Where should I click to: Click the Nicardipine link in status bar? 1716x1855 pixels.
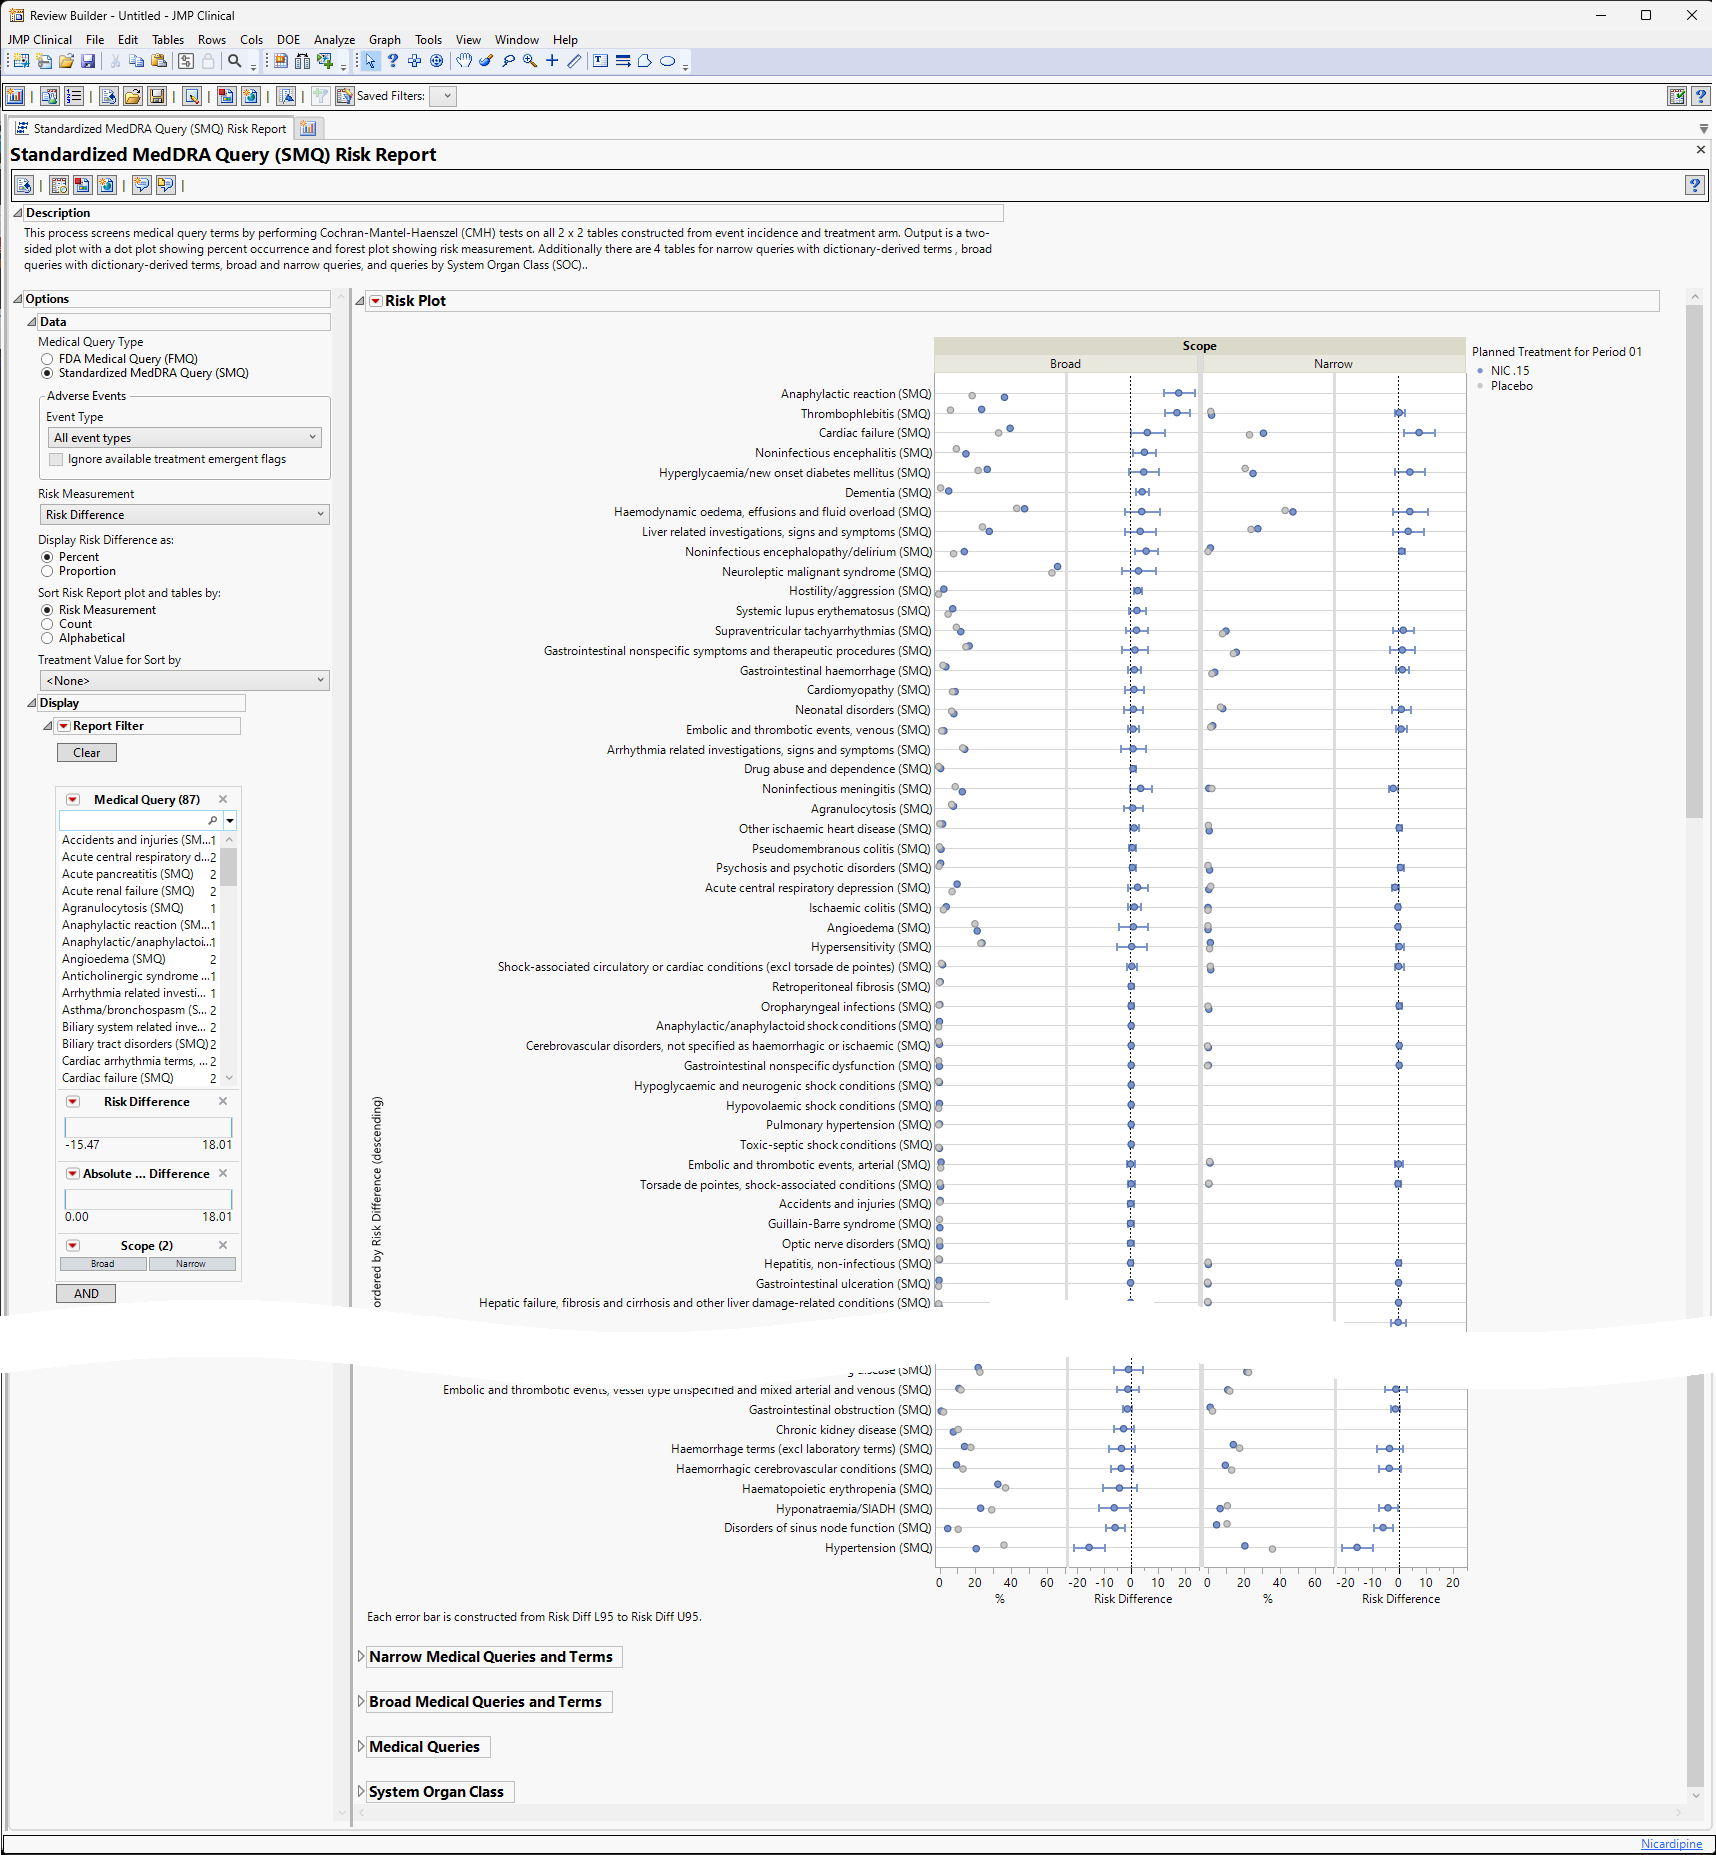[1671, 1844]
